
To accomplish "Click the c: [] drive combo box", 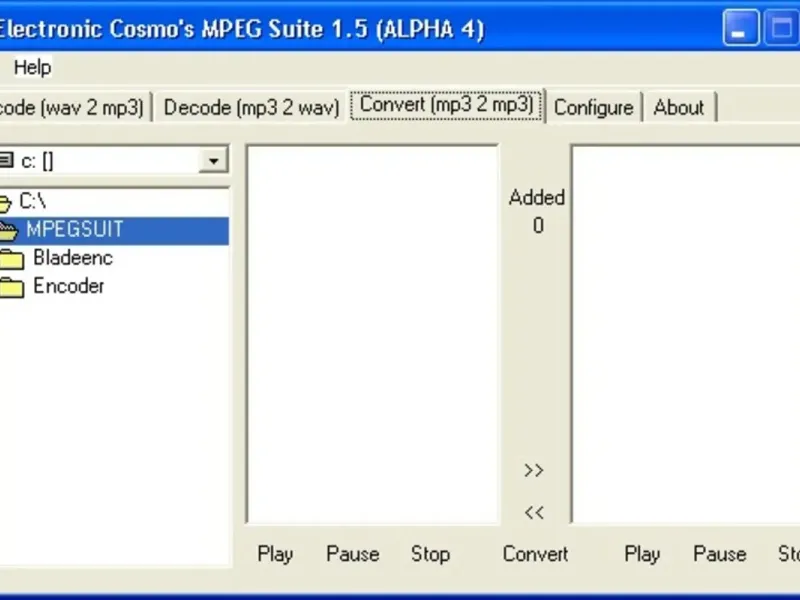I will pyautogui.click(x=114, y=161).
